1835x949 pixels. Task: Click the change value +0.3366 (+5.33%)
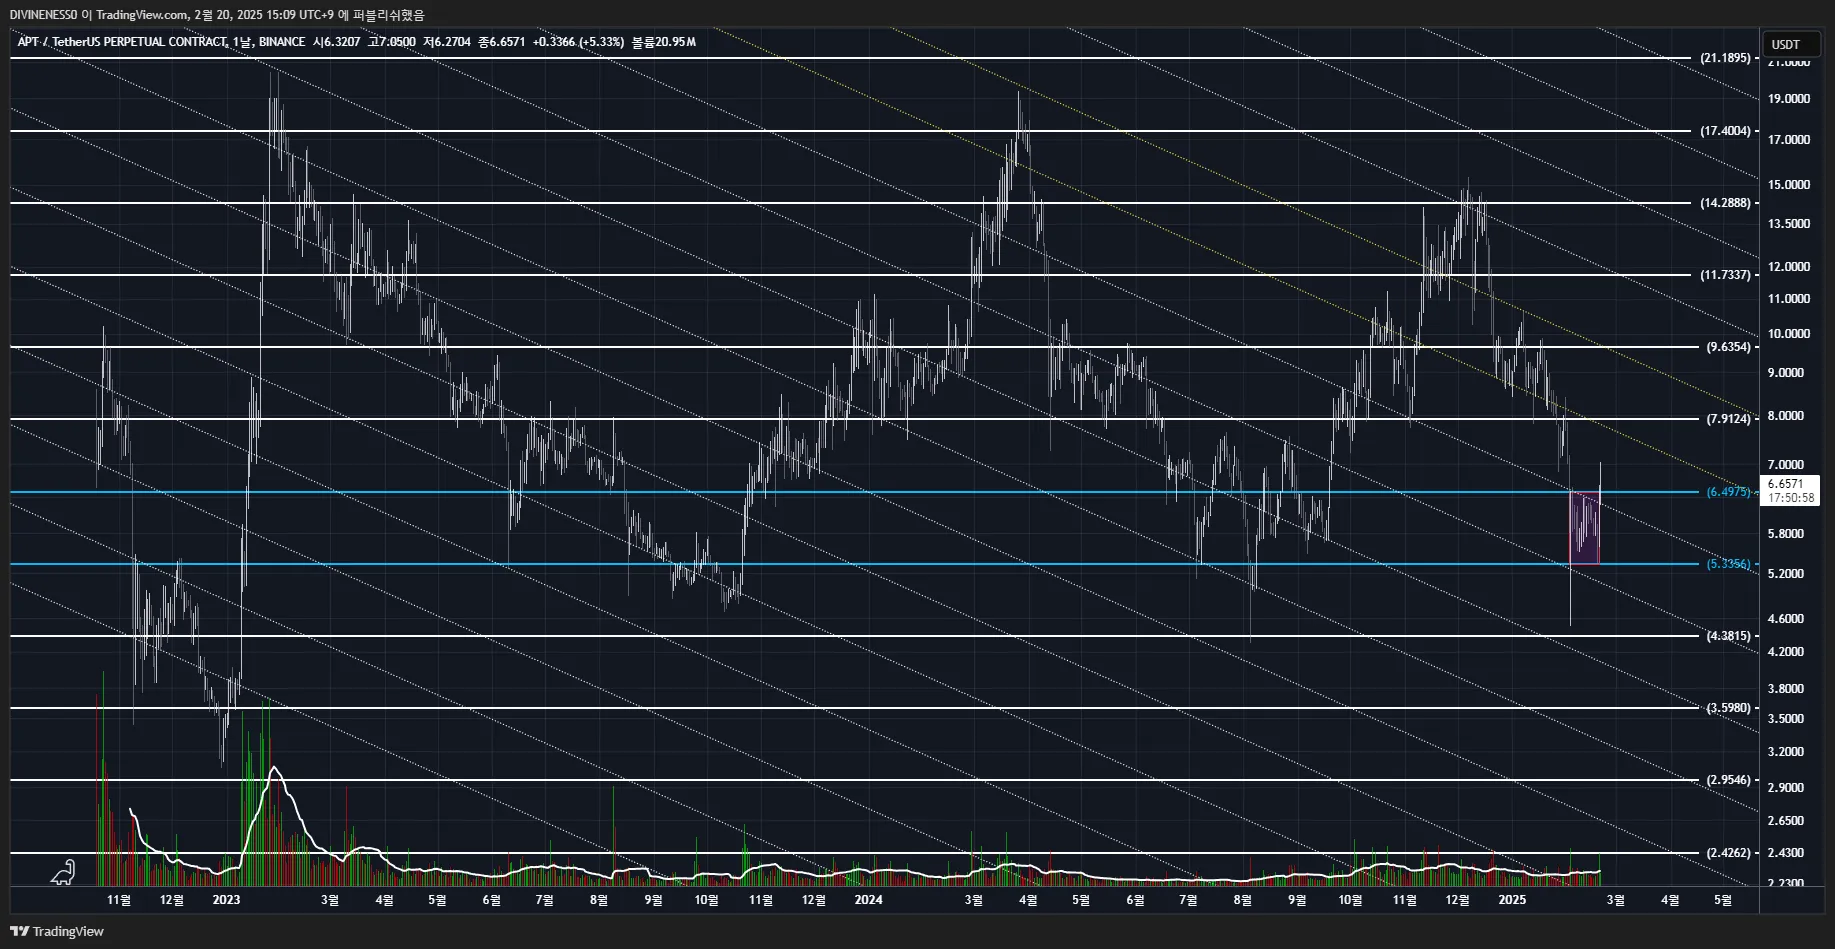pyautogui.click(x=578, y=42)
